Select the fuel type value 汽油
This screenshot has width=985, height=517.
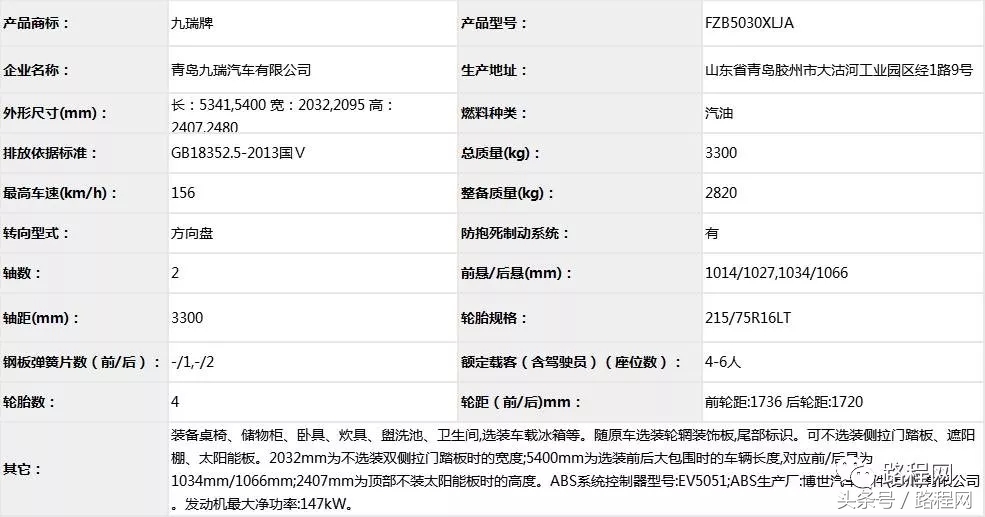pos(719,114)
